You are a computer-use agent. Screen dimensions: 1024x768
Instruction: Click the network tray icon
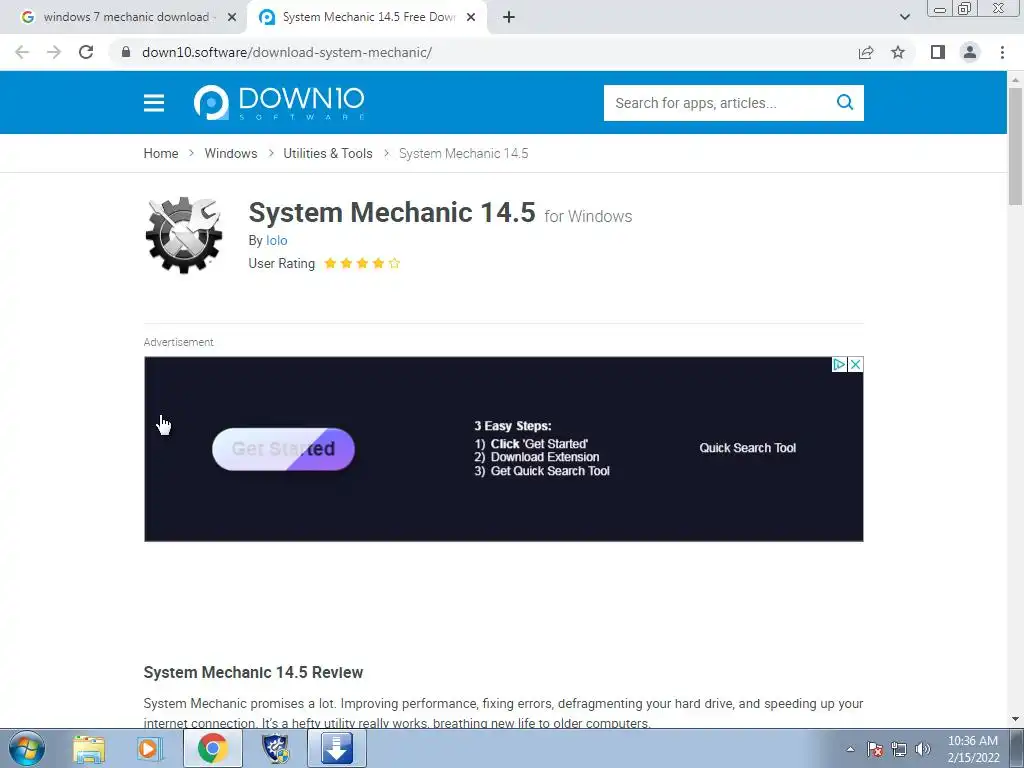(899, 749)
